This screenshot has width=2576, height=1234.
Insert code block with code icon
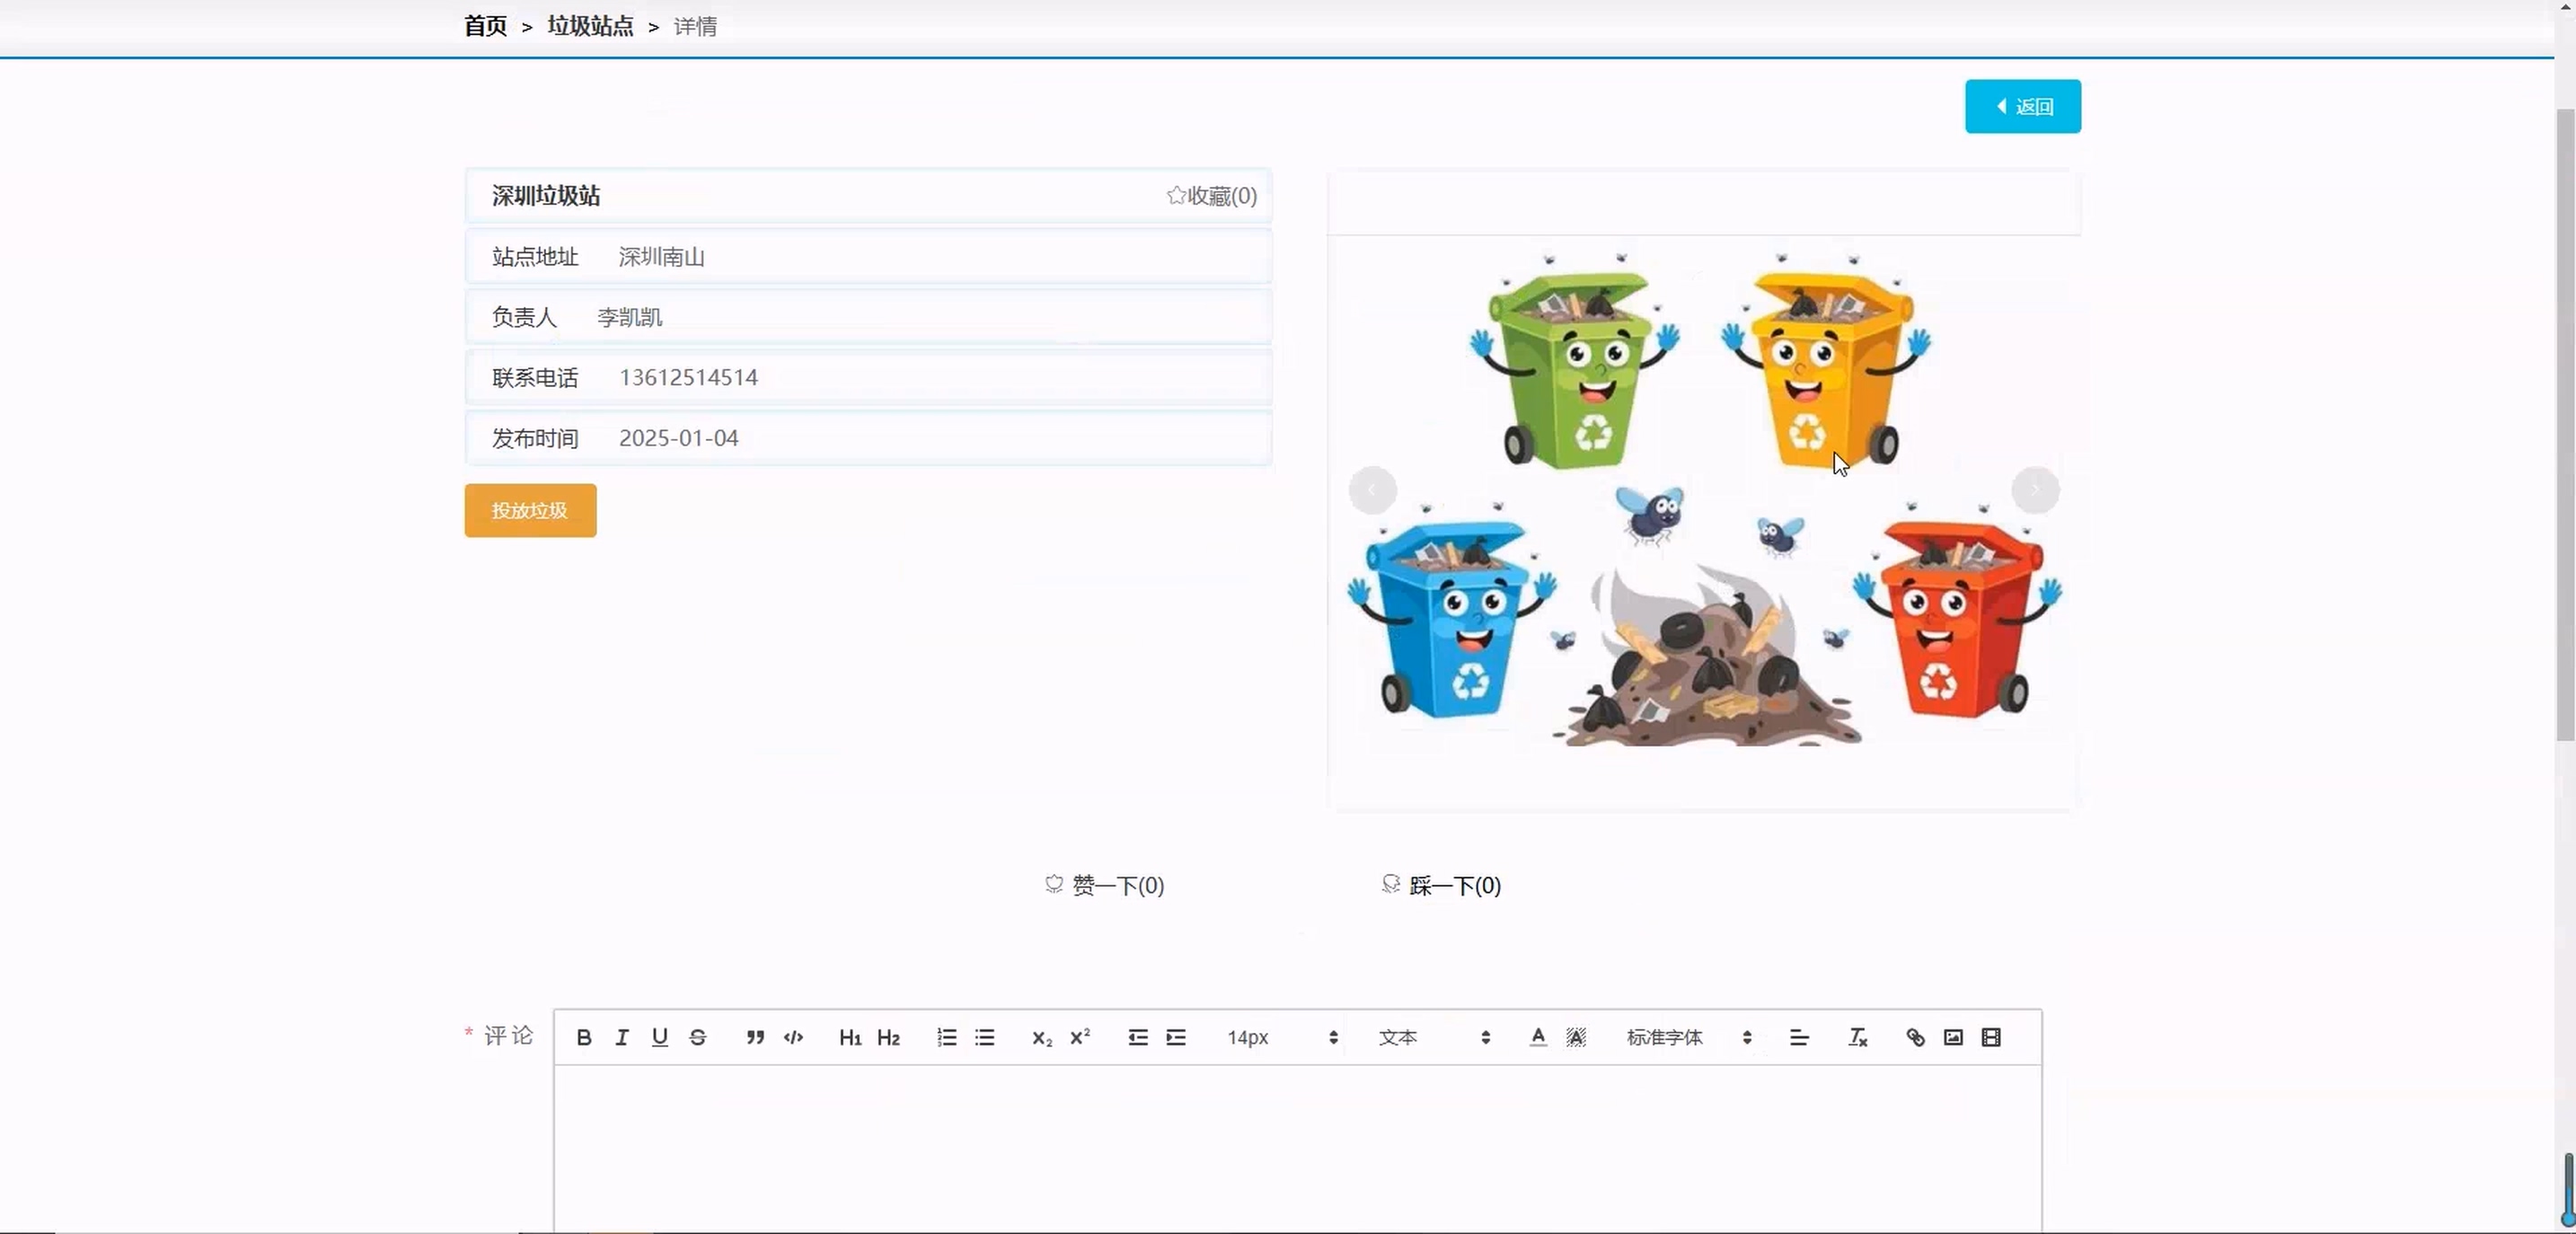[x=793, y=1037]
